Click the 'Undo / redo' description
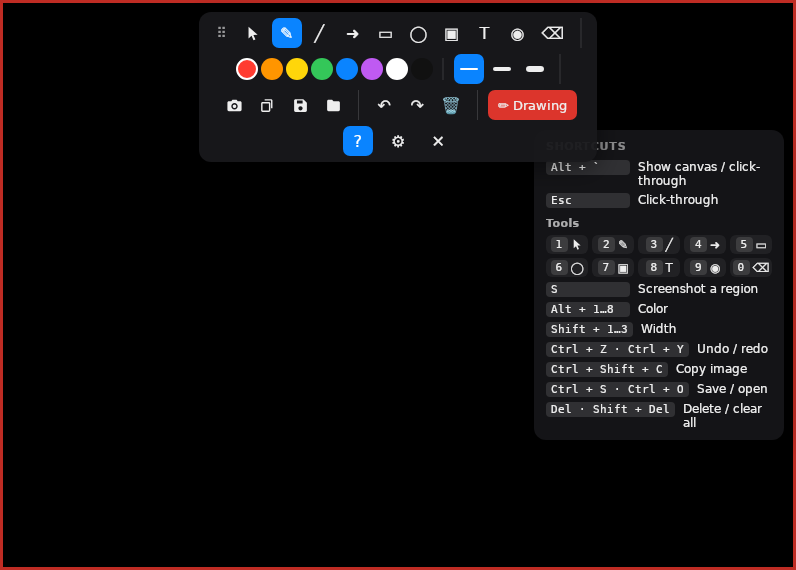The width and height of the screenshot is (796, 570). coord(732,349)
